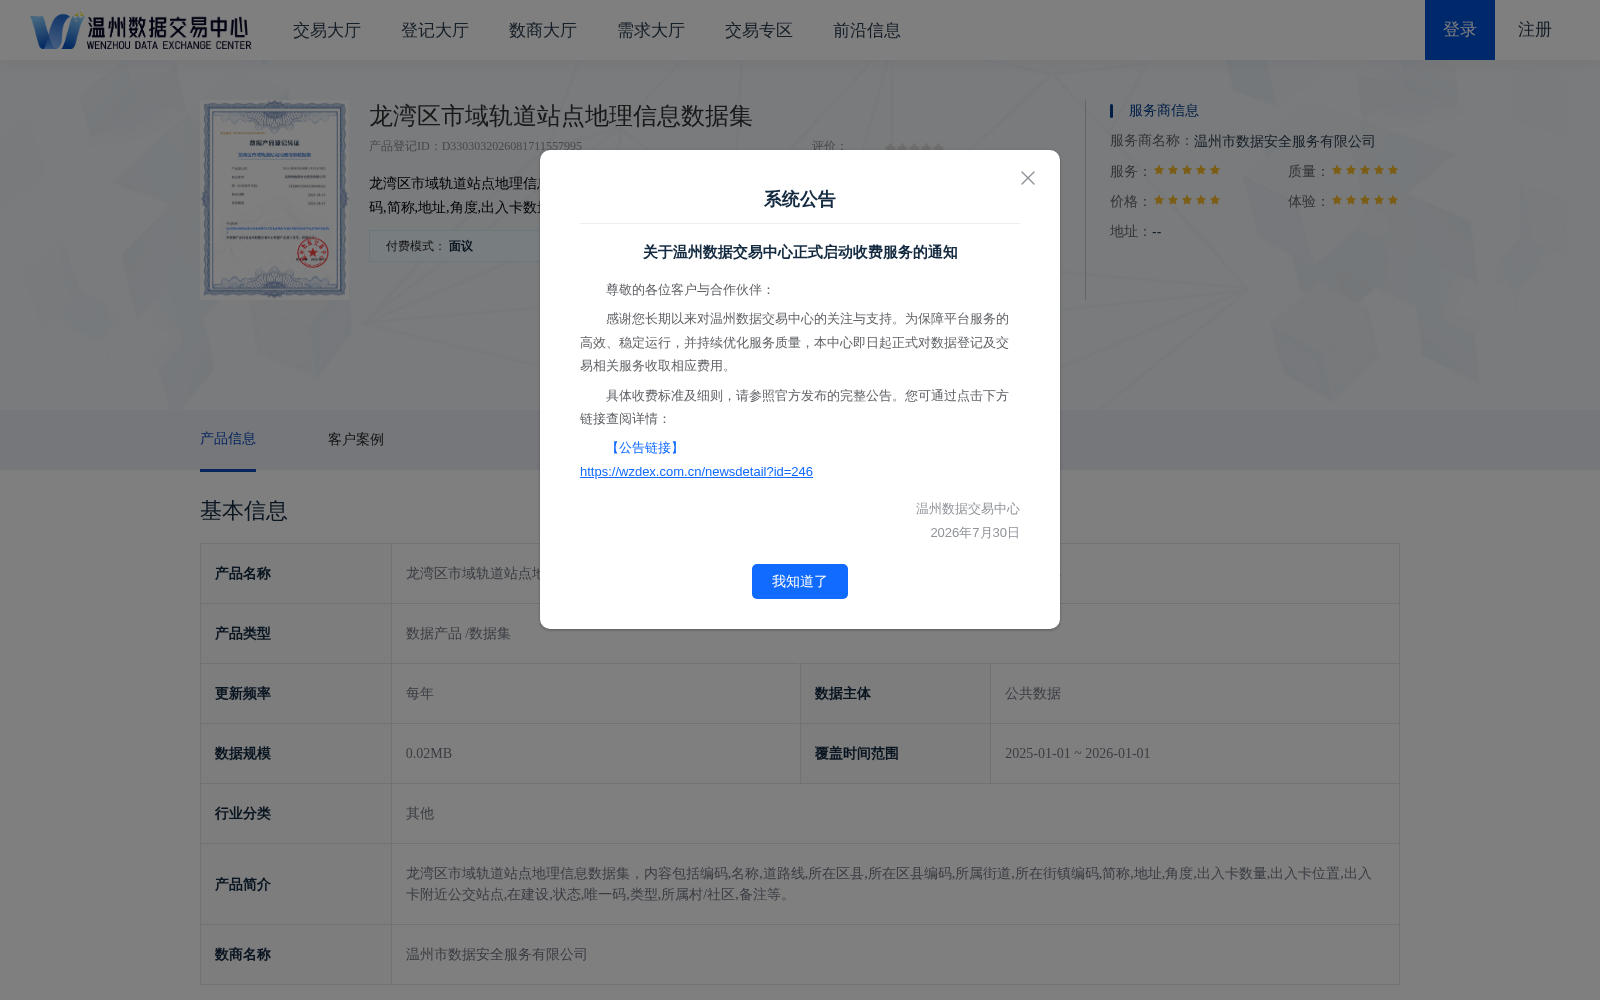
Task: Click the 登录 button
Action: [1460, 30]
